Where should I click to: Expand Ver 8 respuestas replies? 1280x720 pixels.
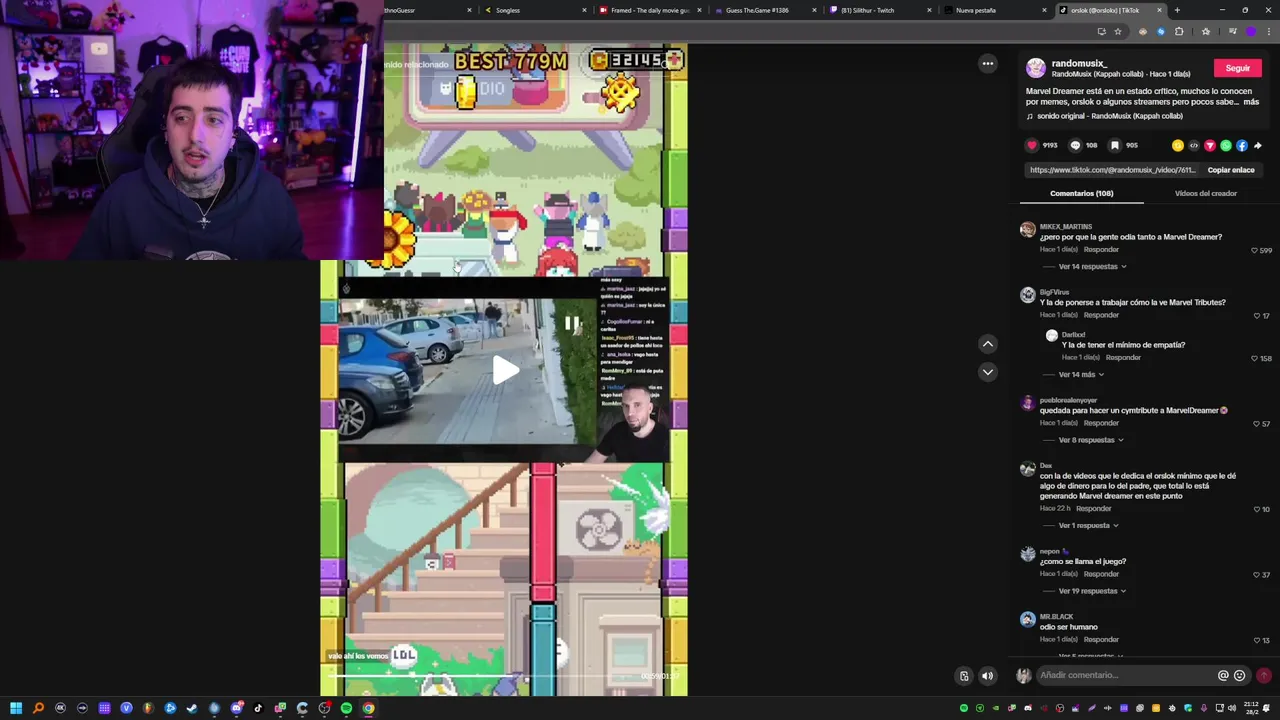pos(1090,440)
